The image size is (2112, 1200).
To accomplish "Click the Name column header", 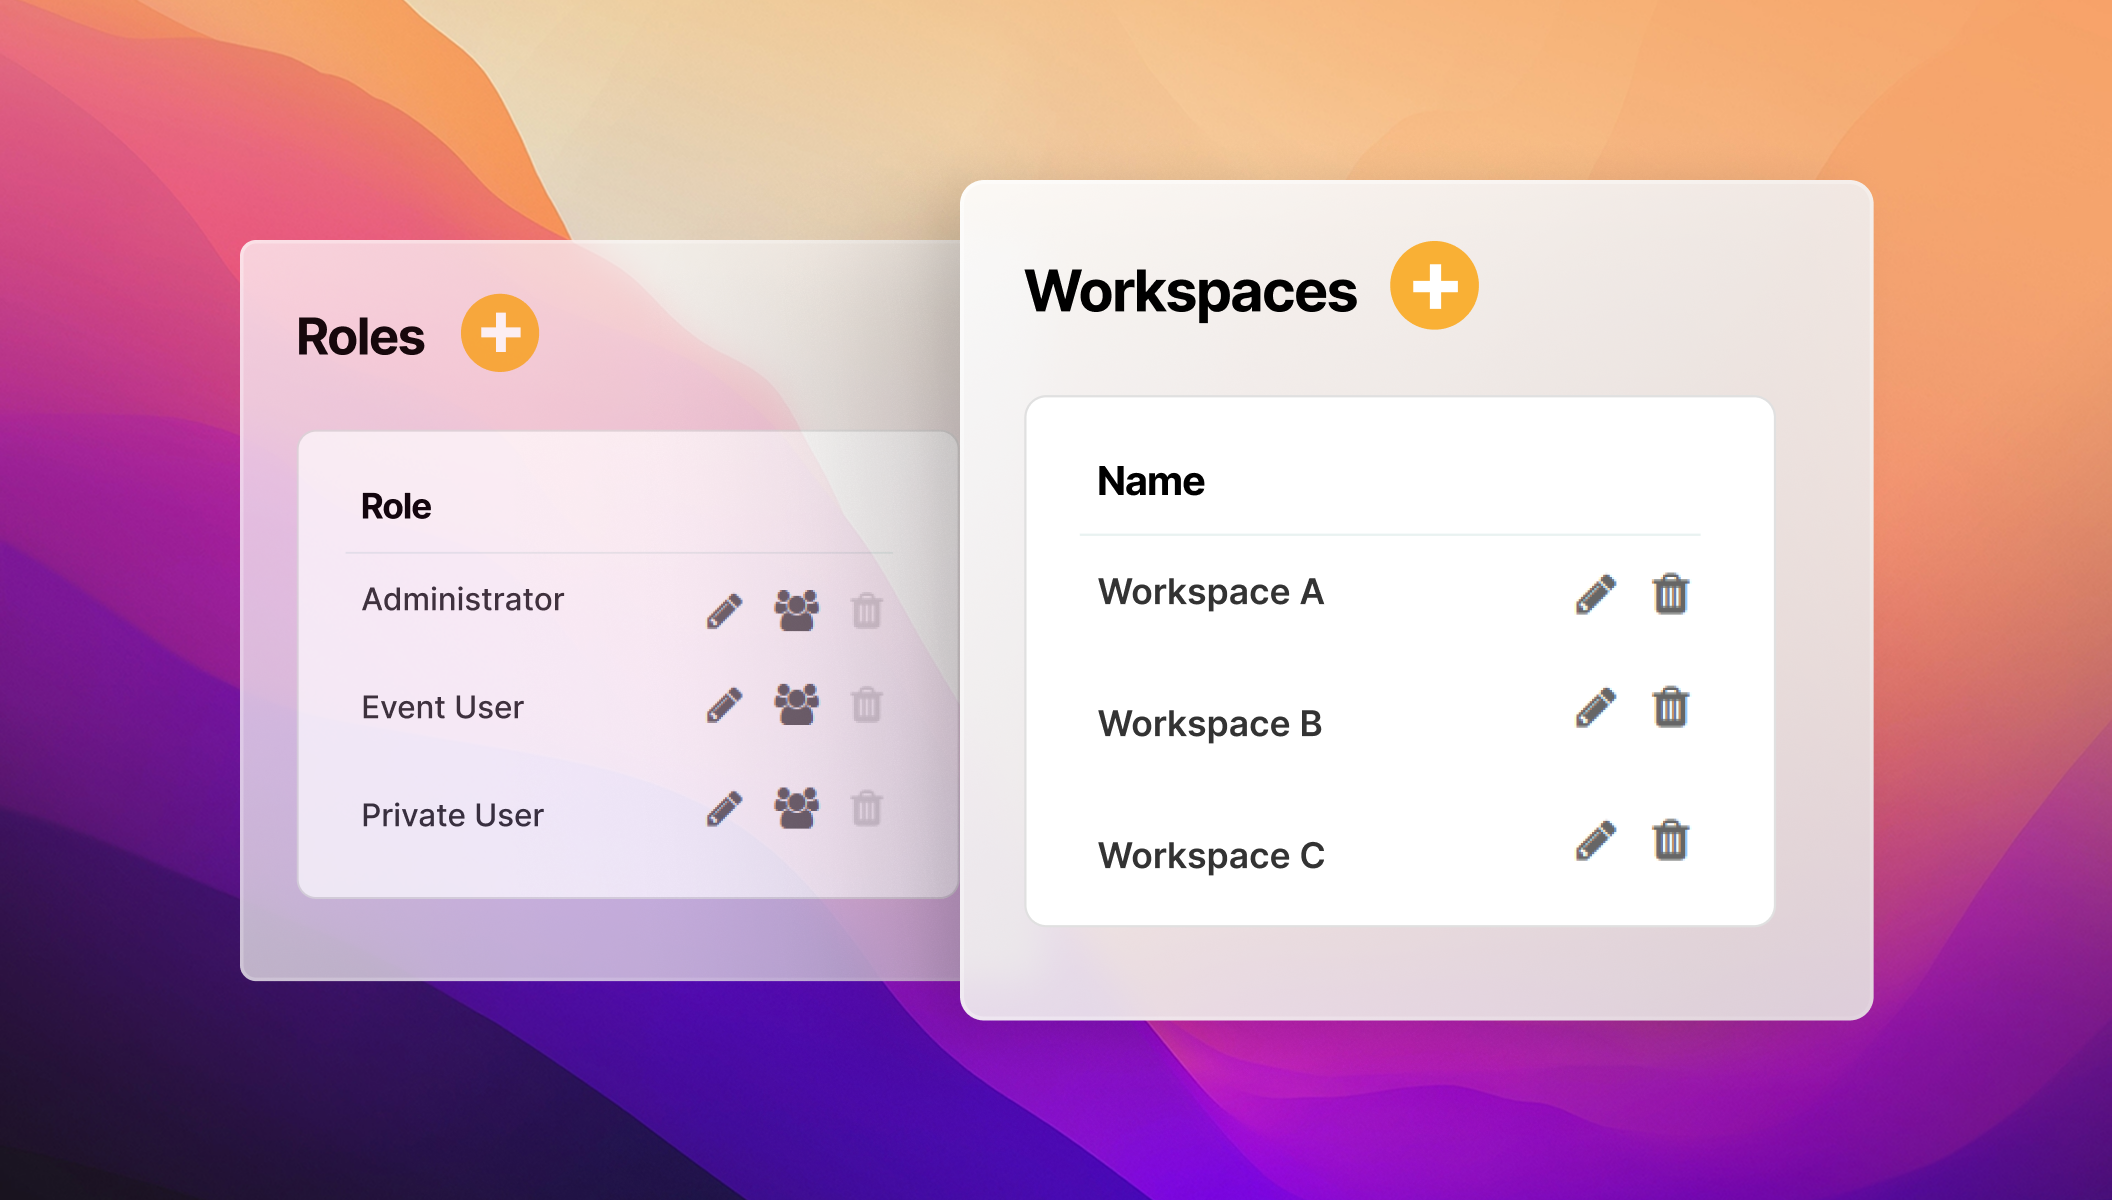I will [1152, 481].
